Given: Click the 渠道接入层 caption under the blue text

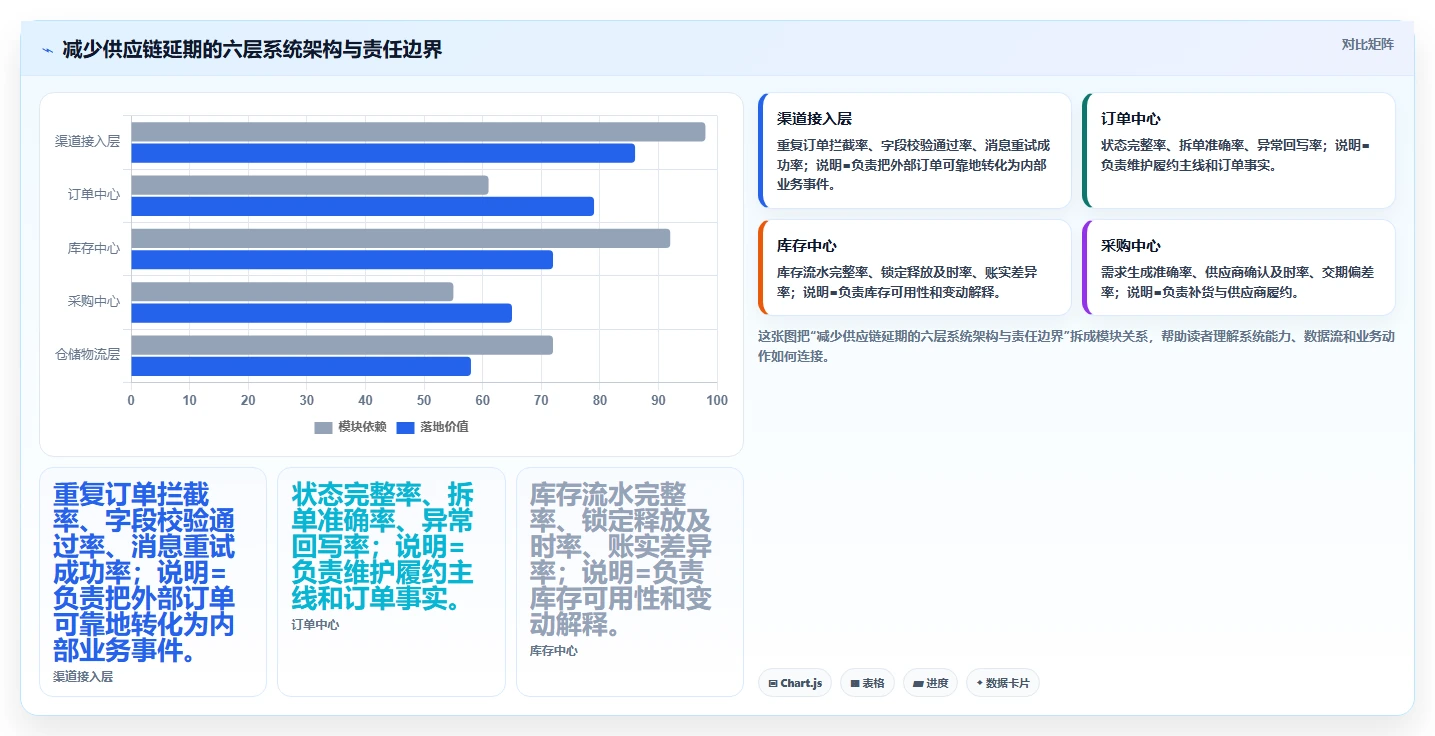Looking at the screenshot, I should click(83, 677).
